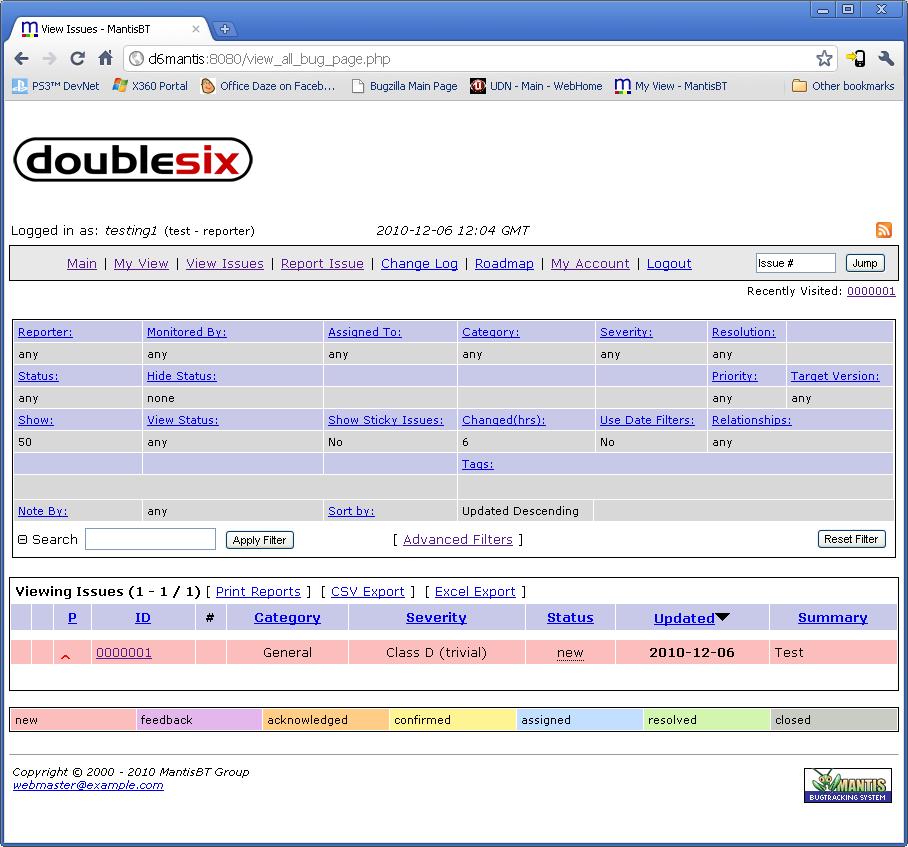Focus the Issue # jump input field

coord(795,263)
